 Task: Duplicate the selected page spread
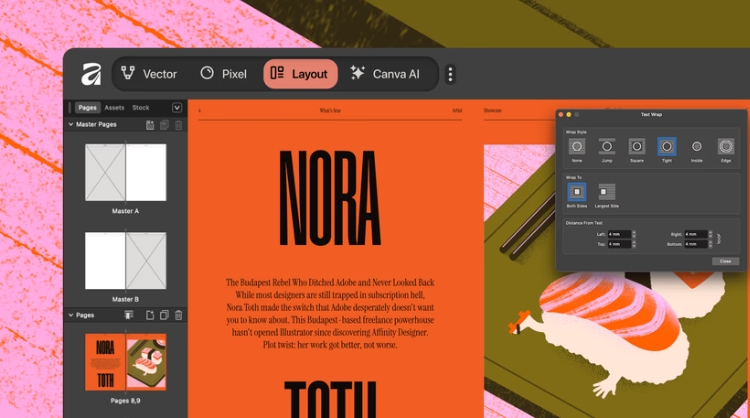pos(164,315)
